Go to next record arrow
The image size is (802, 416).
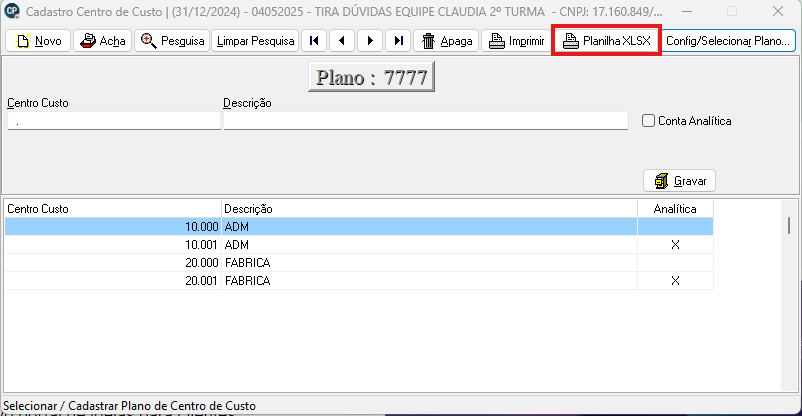370,41
